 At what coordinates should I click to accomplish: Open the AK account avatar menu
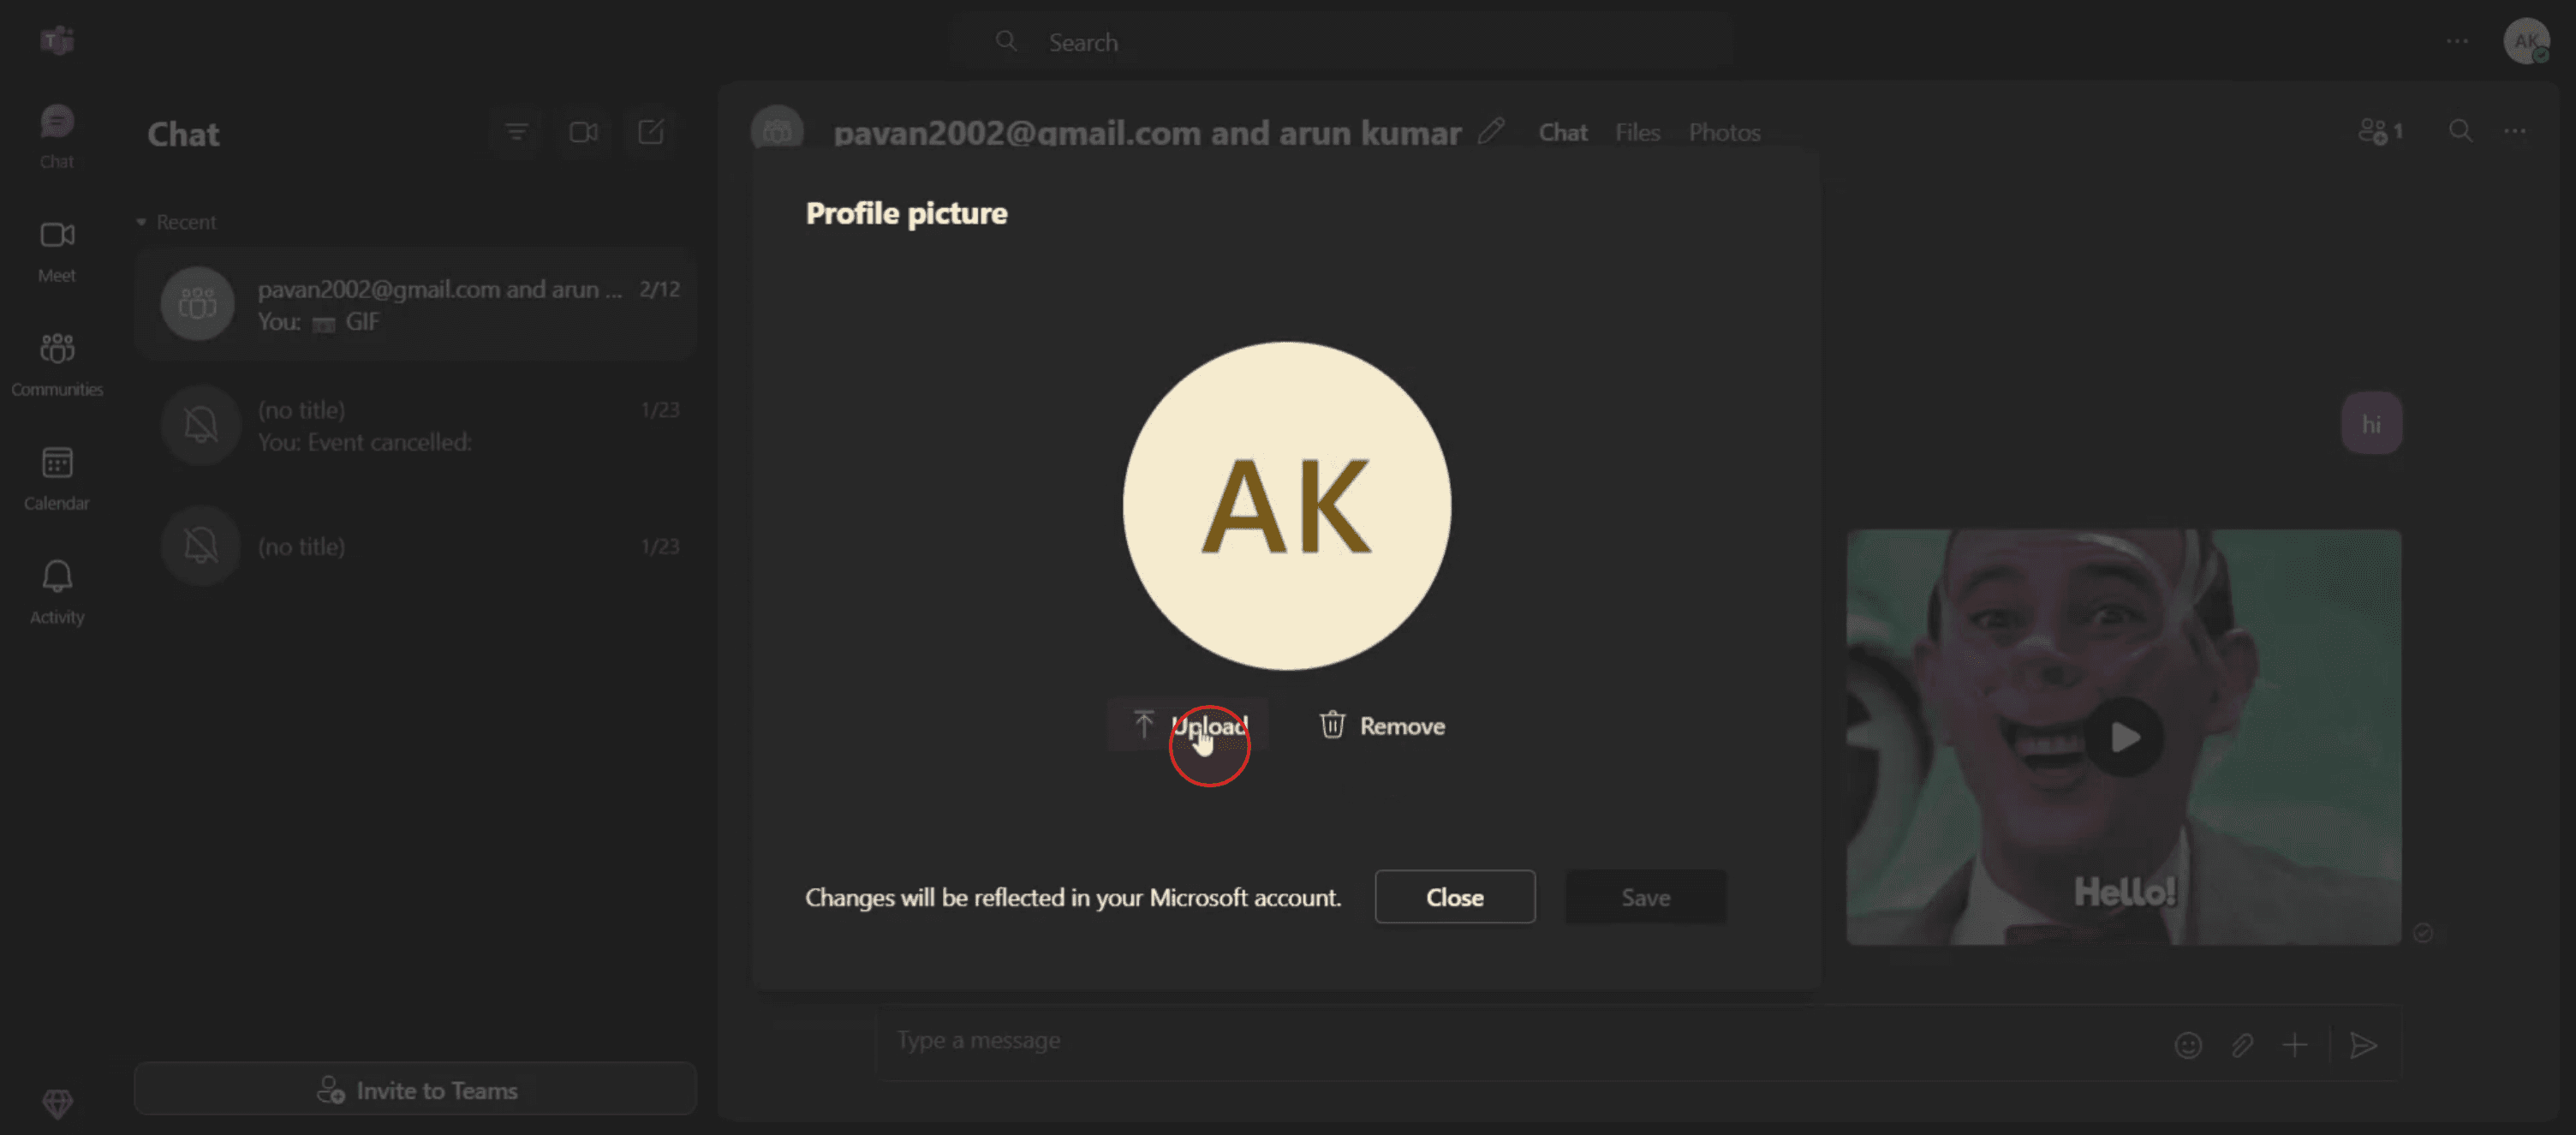[2526, 41]
